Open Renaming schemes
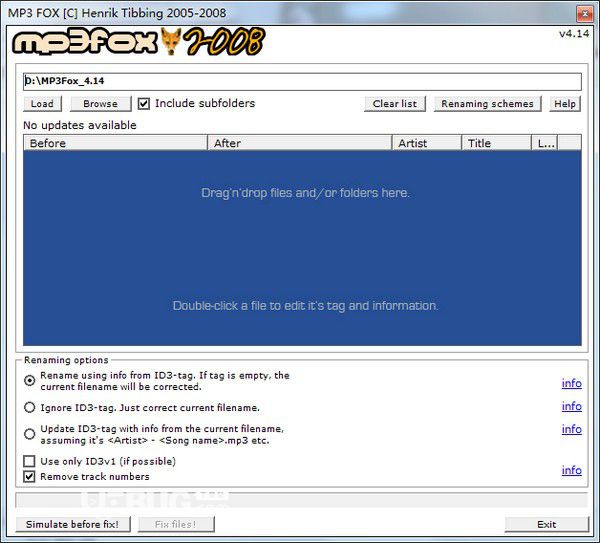Viewport: 600px width, 543px height. point(487,104)
